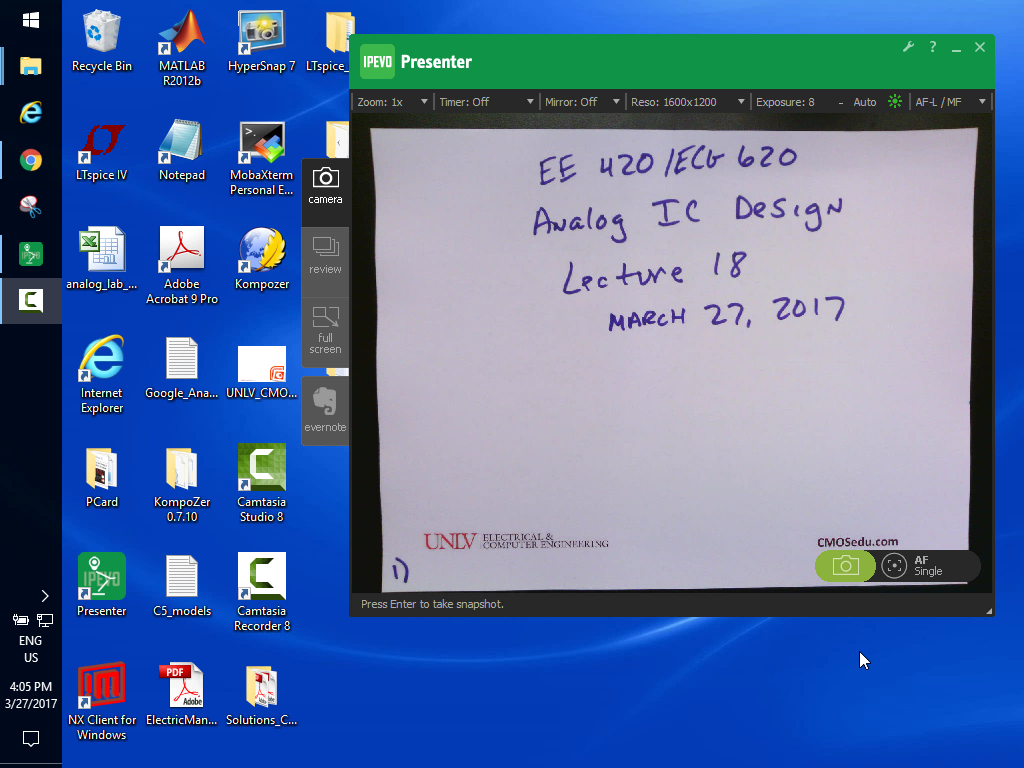
Task: Click the battery power tray icon
Action: click(x=20, y=620)
